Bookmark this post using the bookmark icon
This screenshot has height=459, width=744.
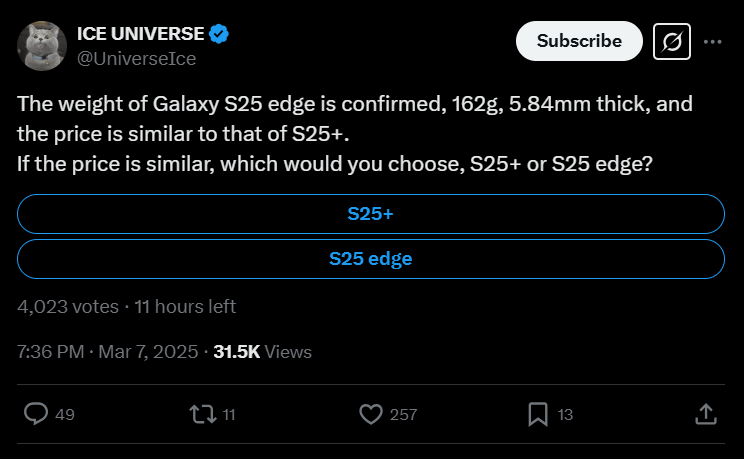click(x=538, y=414)
